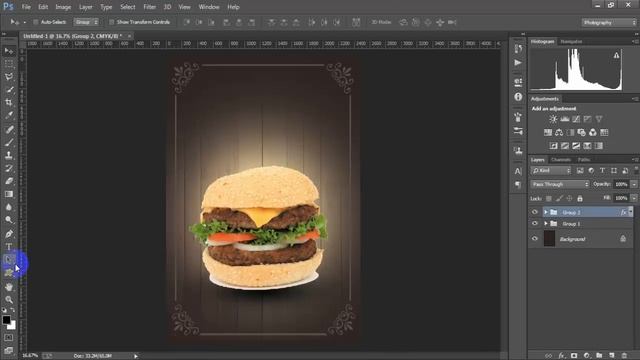
Task: Select the Move tool
Action: tap(9, 51)
